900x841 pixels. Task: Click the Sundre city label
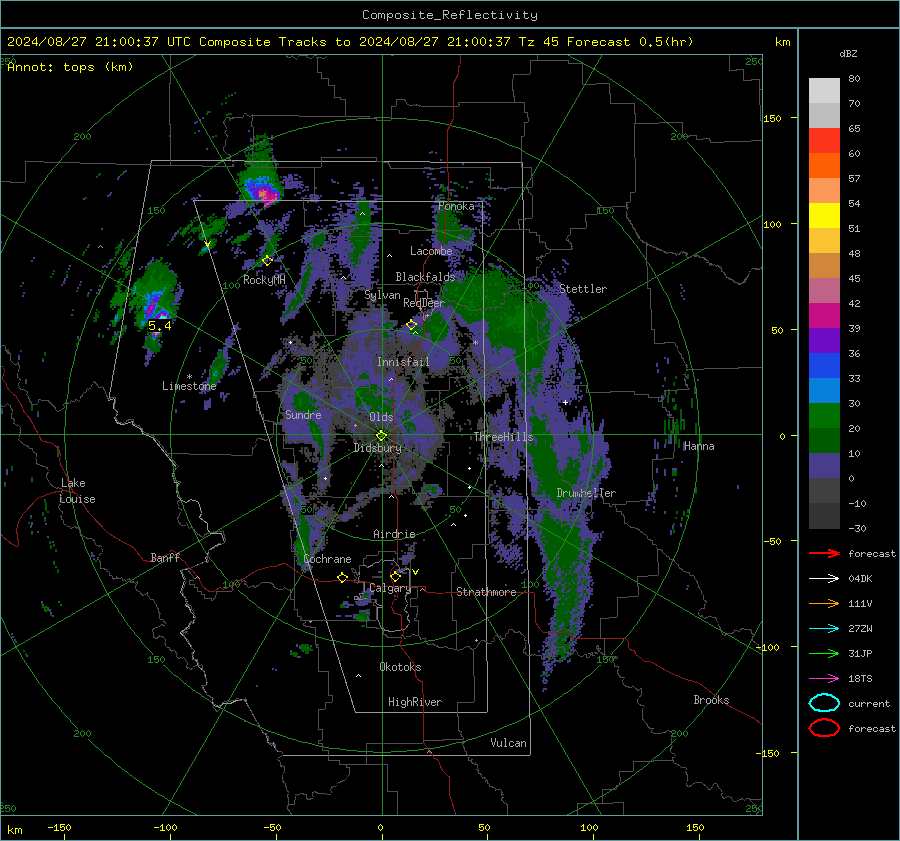(x=303, y=414)
